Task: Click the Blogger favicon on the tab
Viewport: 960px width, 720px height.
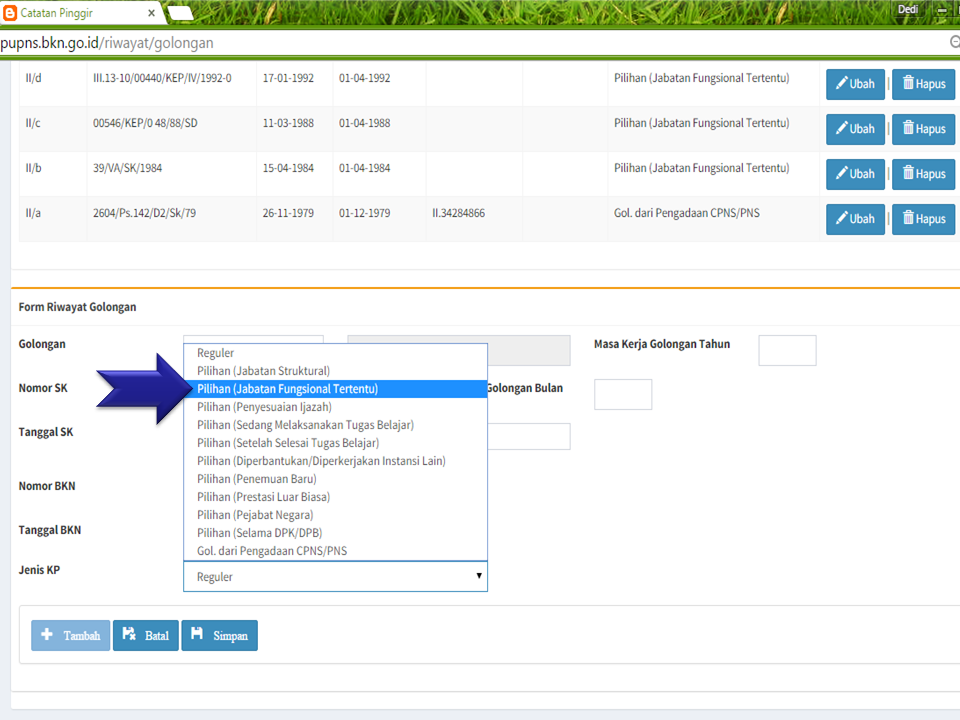Action: 10,13
